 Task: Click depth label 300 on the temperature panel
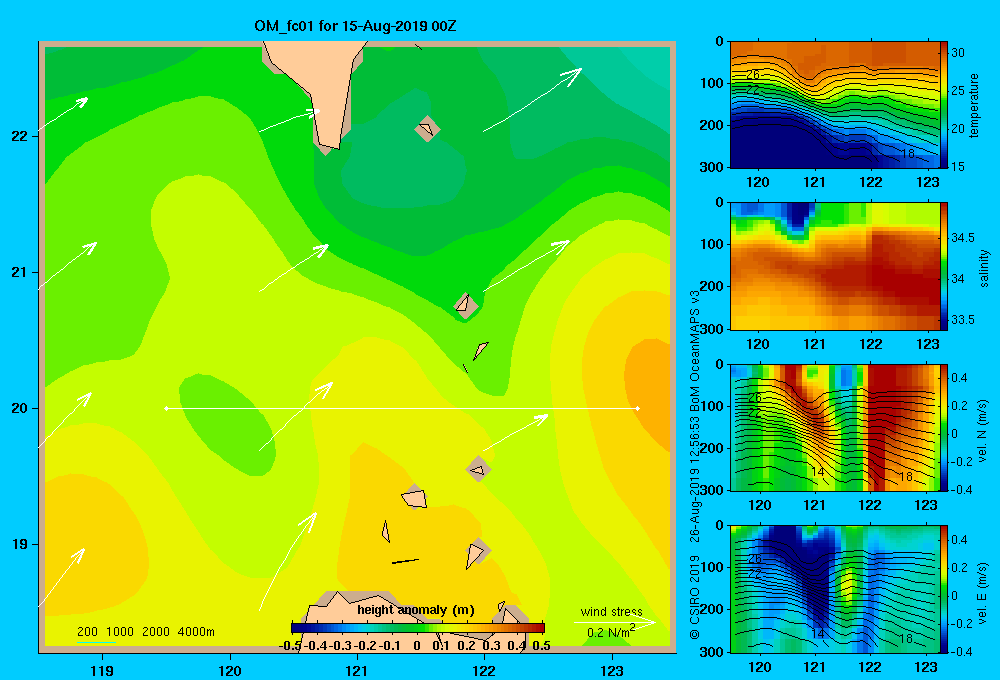711,167
